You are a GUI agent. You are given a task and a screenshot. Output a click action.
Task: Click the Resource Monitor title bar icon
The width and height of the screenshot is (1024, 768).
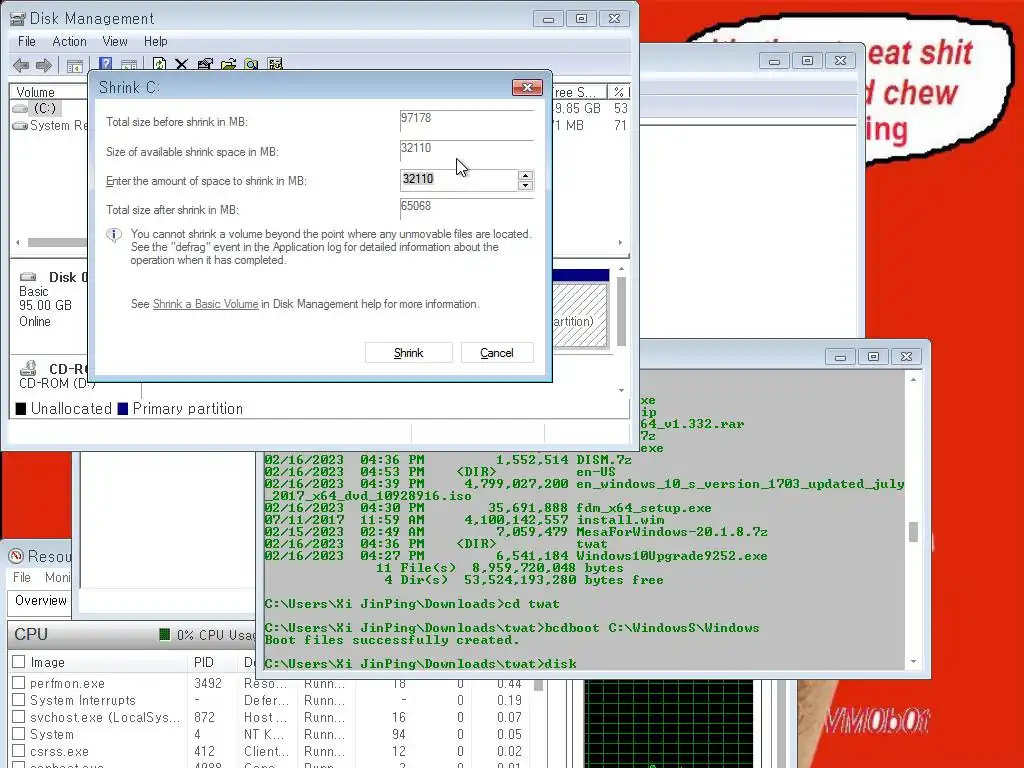(x=16, y=556)
